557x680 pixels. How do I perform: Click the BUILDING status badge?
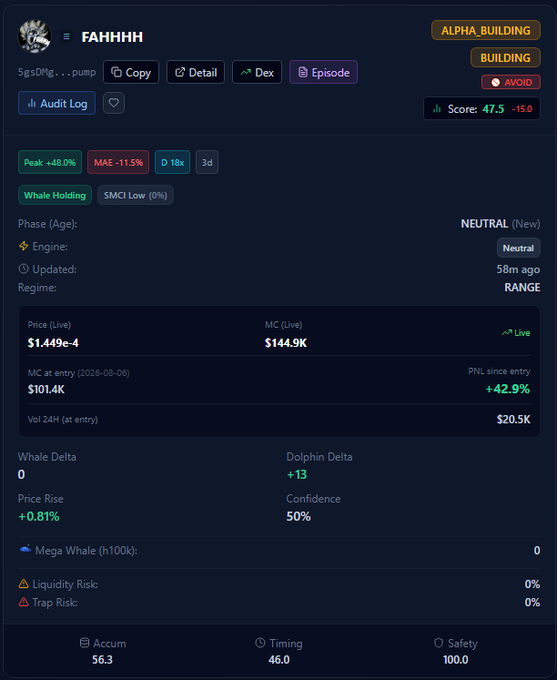(505, 57)
